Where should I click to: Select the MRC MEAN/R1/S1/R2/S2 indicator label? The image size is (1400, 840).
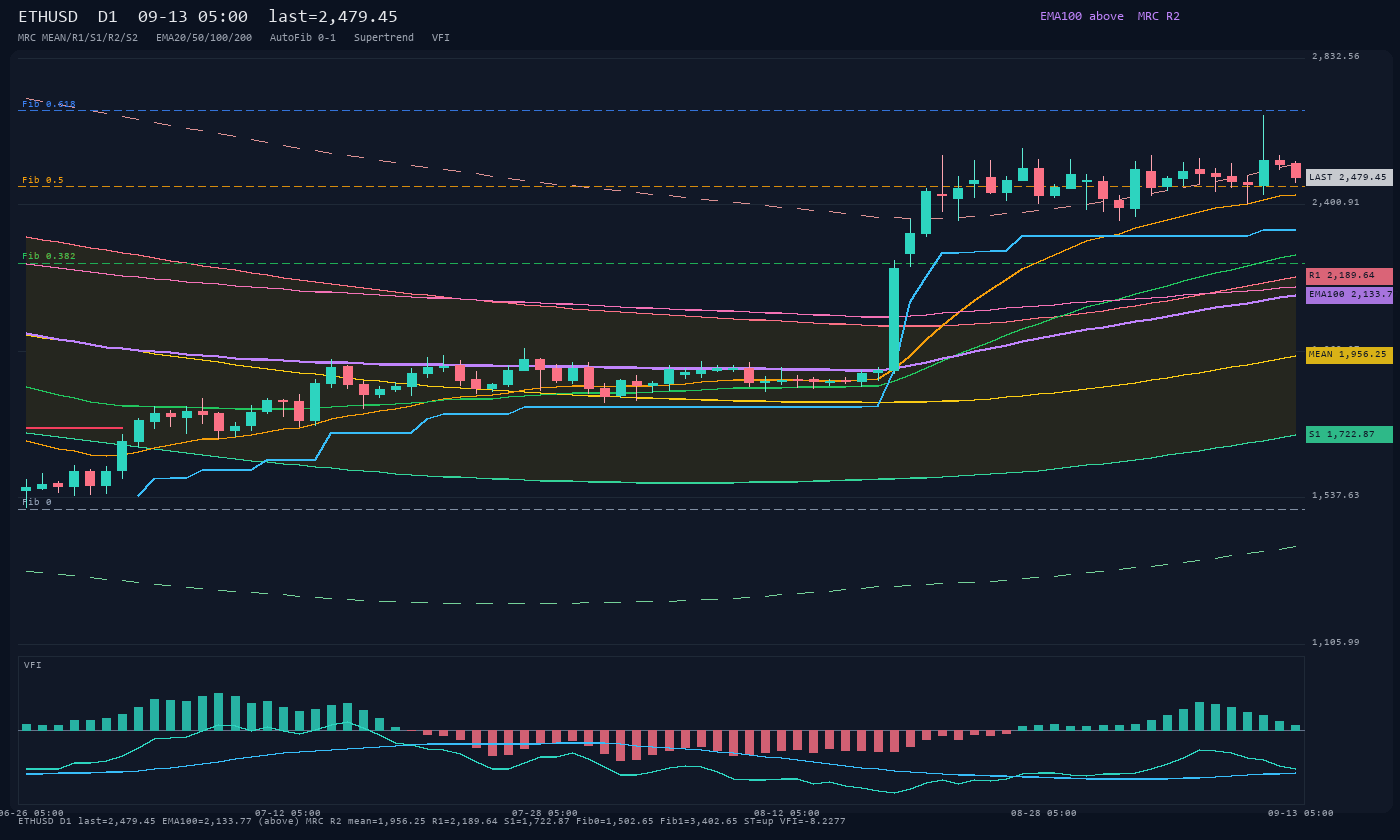[78, 38]
